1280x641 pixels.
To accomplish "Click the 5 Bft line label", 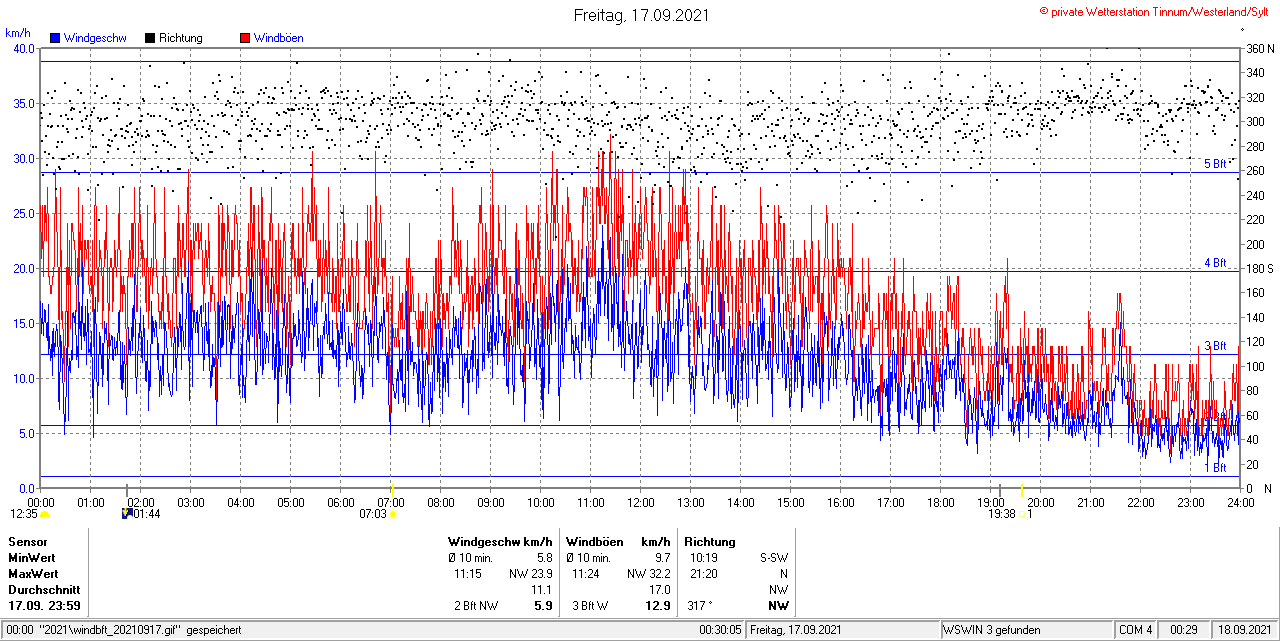I will coord(1215,164).
